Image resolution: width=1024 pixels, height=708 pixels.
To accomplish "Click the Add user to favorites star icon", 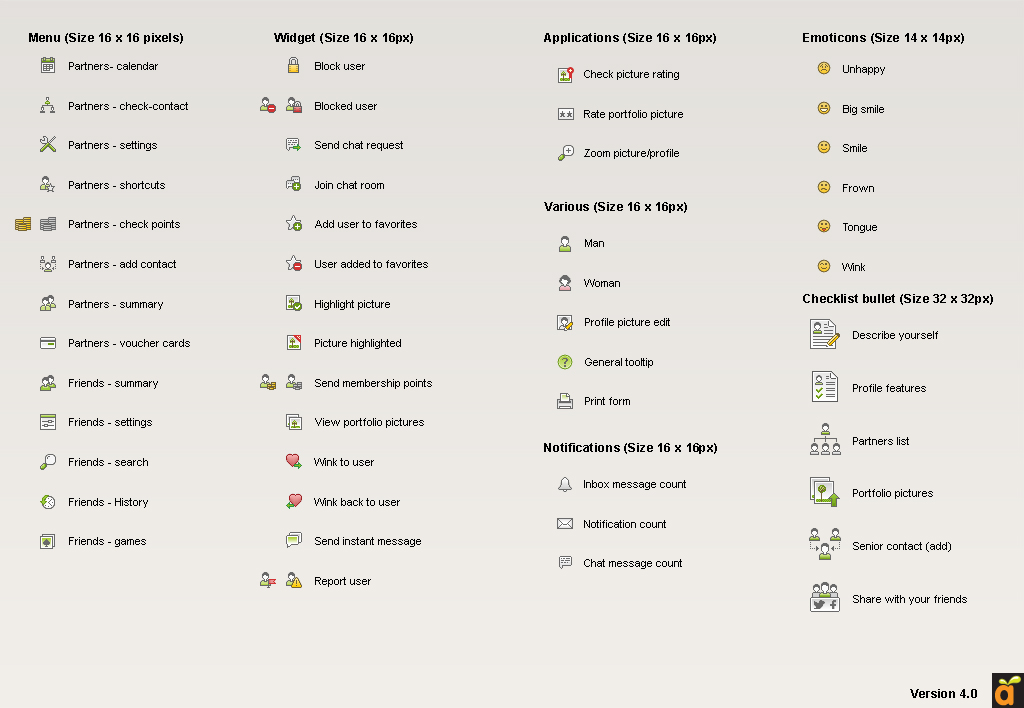I will (x=294, y=224).
